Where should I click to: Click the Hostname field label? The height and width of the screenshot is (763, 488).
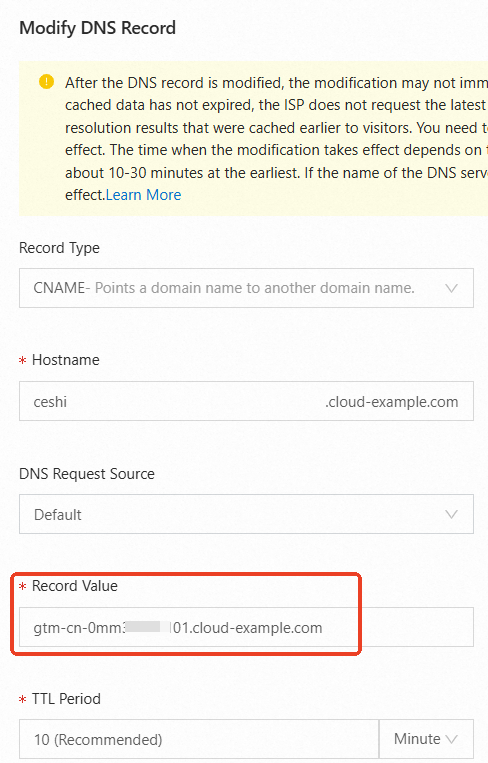click(x=66, y=360)
